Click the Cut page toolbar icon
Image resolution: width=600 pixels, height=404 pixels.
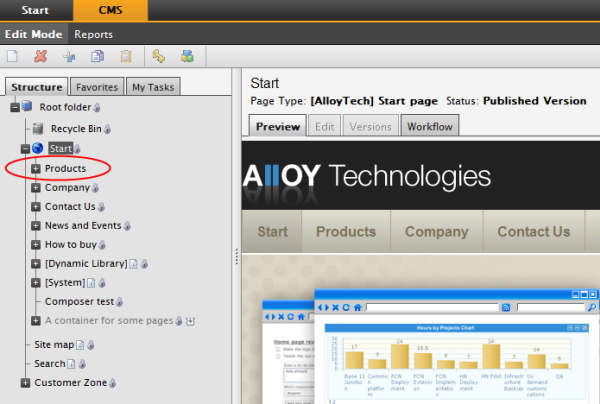pyautogui.click(x=69, y=55)
